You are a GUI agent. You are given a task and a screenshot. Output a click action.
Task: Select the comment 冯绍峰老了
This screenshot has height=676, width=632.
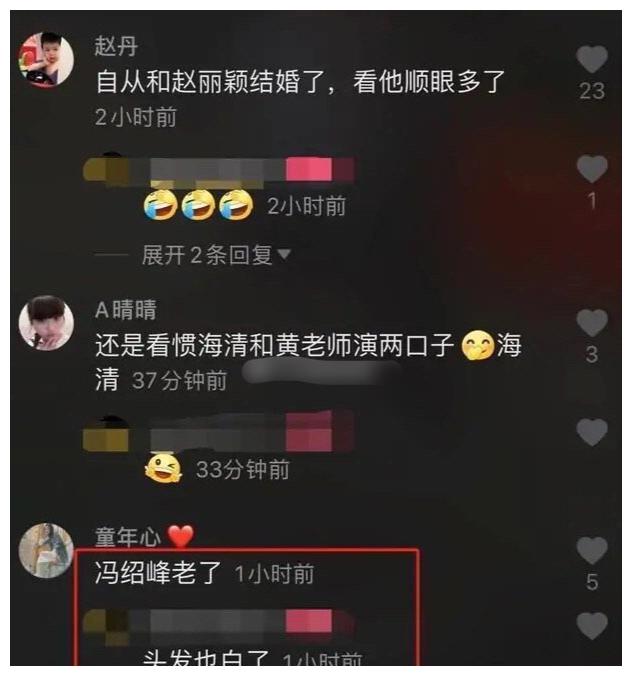pos(158,573)
